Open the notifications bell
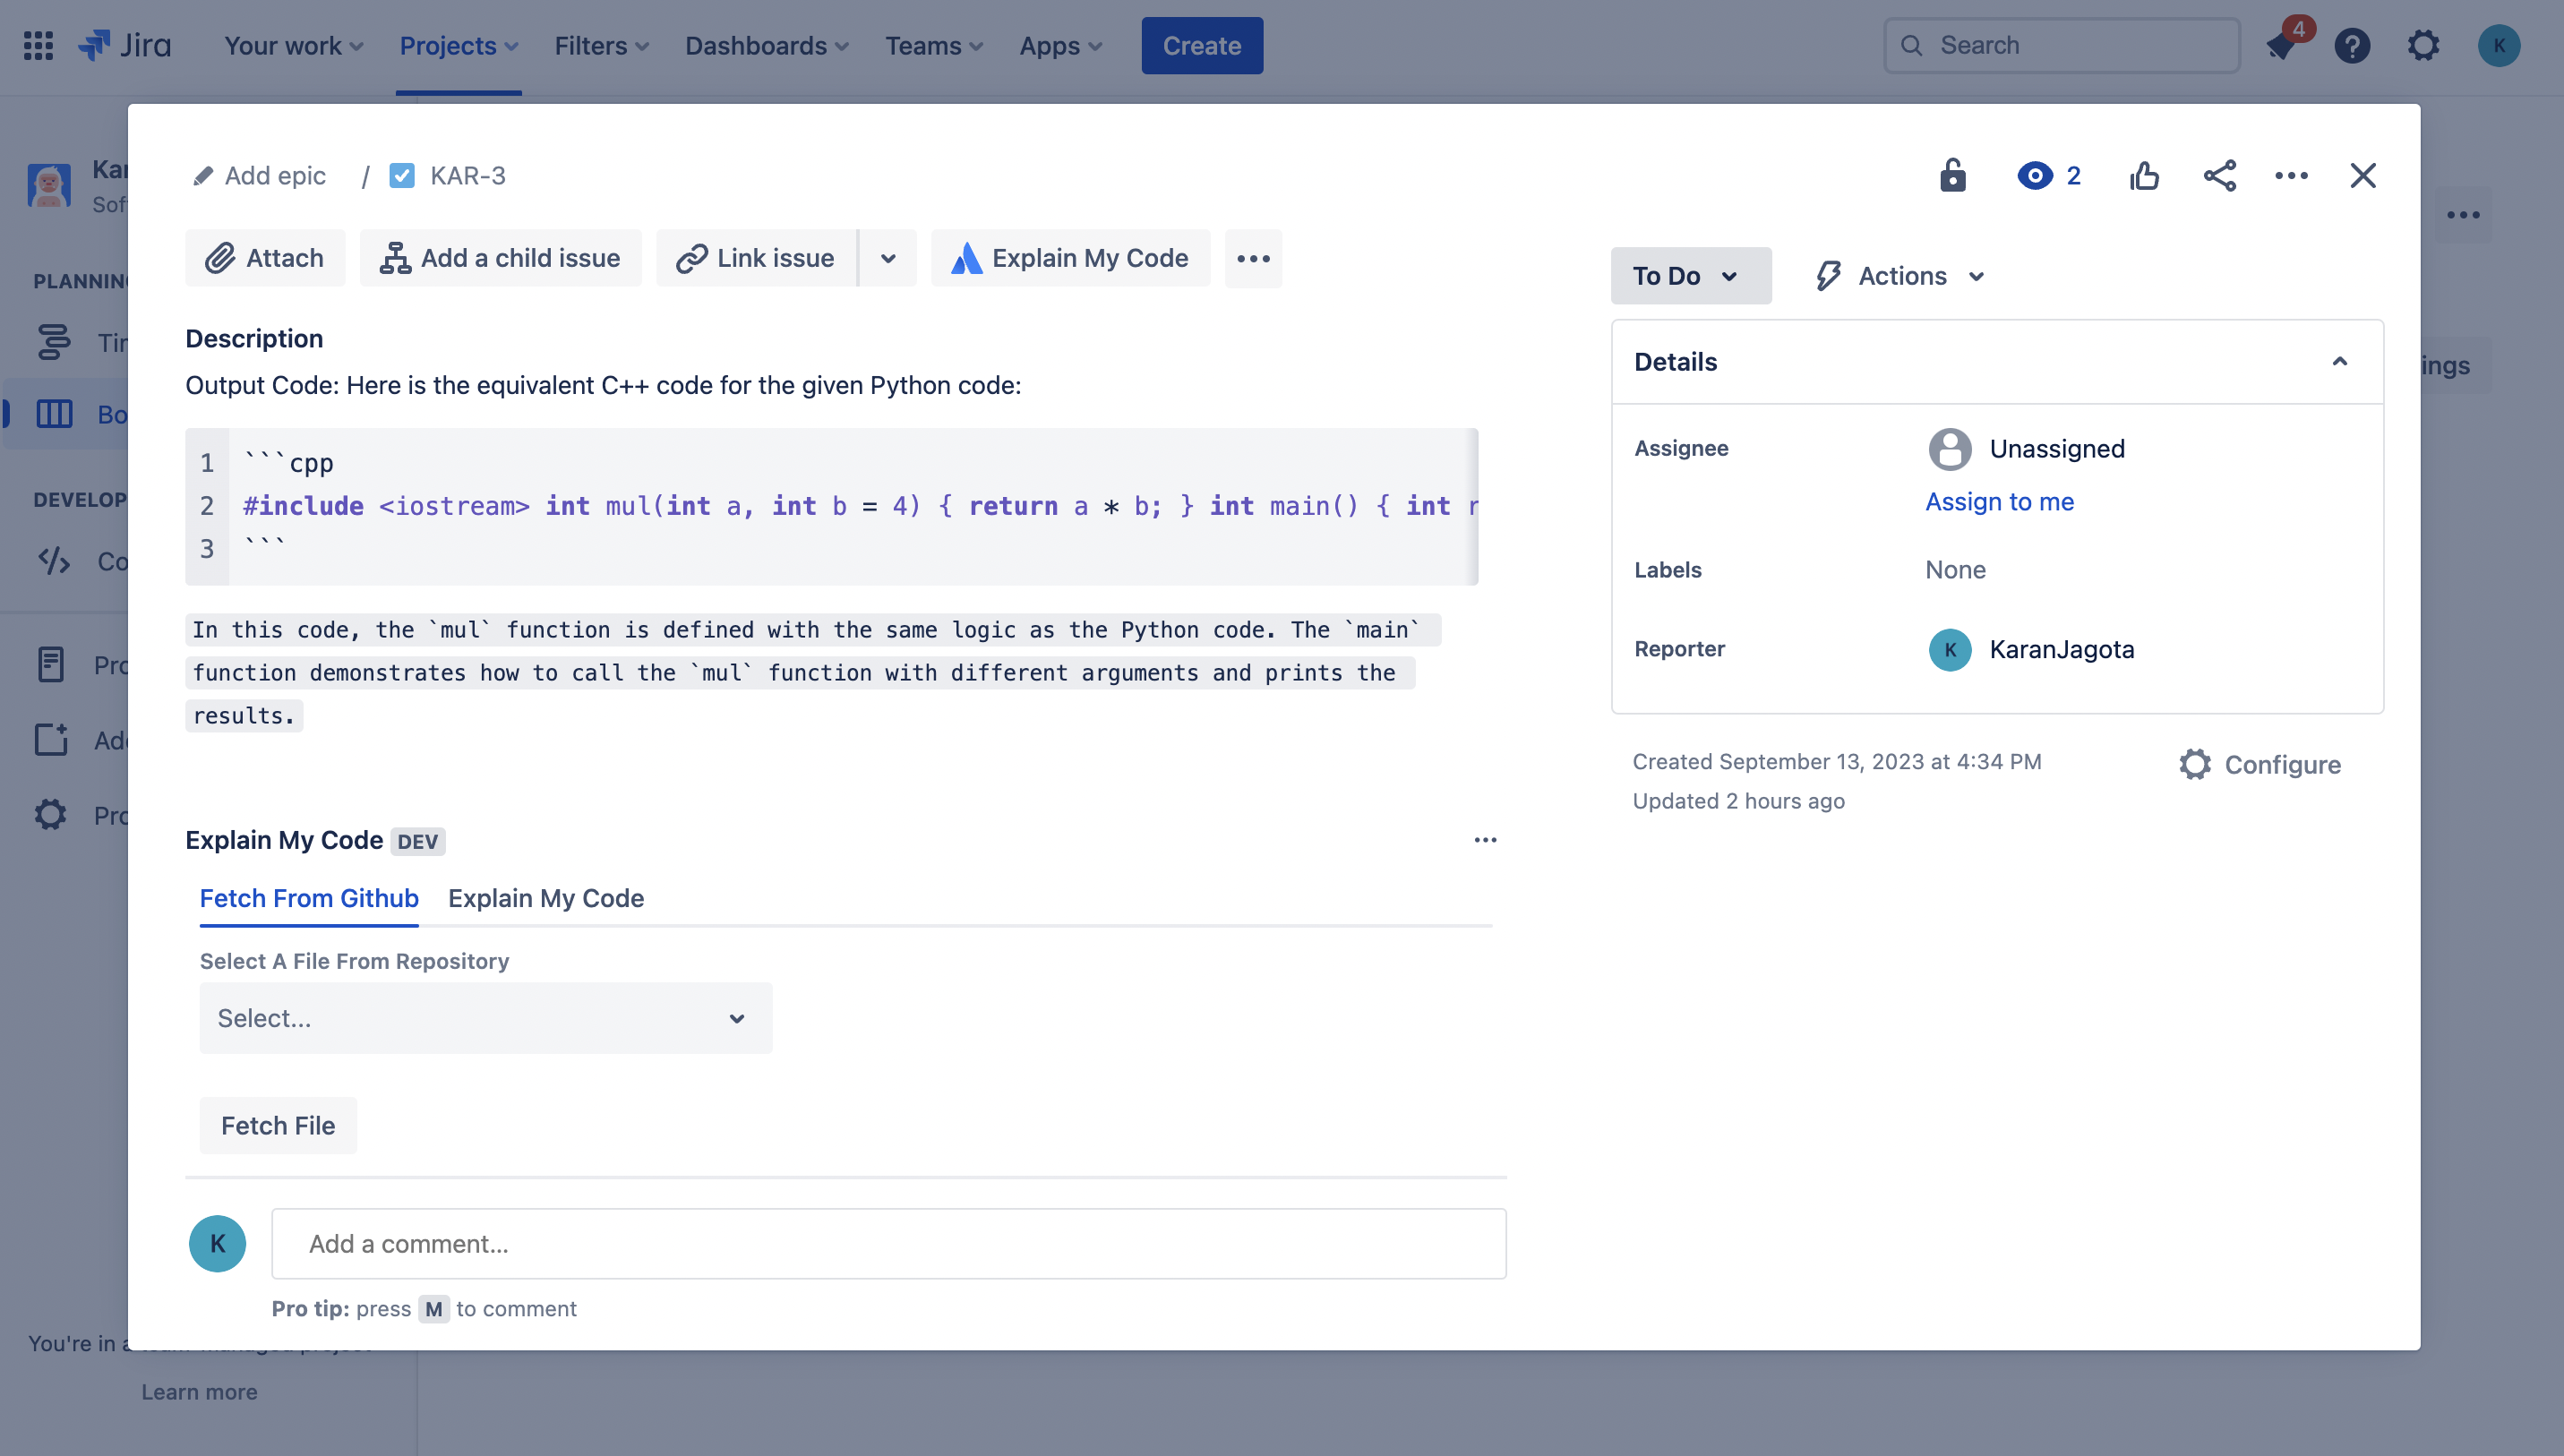The height and width of the screenshot is (1456, 2564). click(x=2280, y=46)
